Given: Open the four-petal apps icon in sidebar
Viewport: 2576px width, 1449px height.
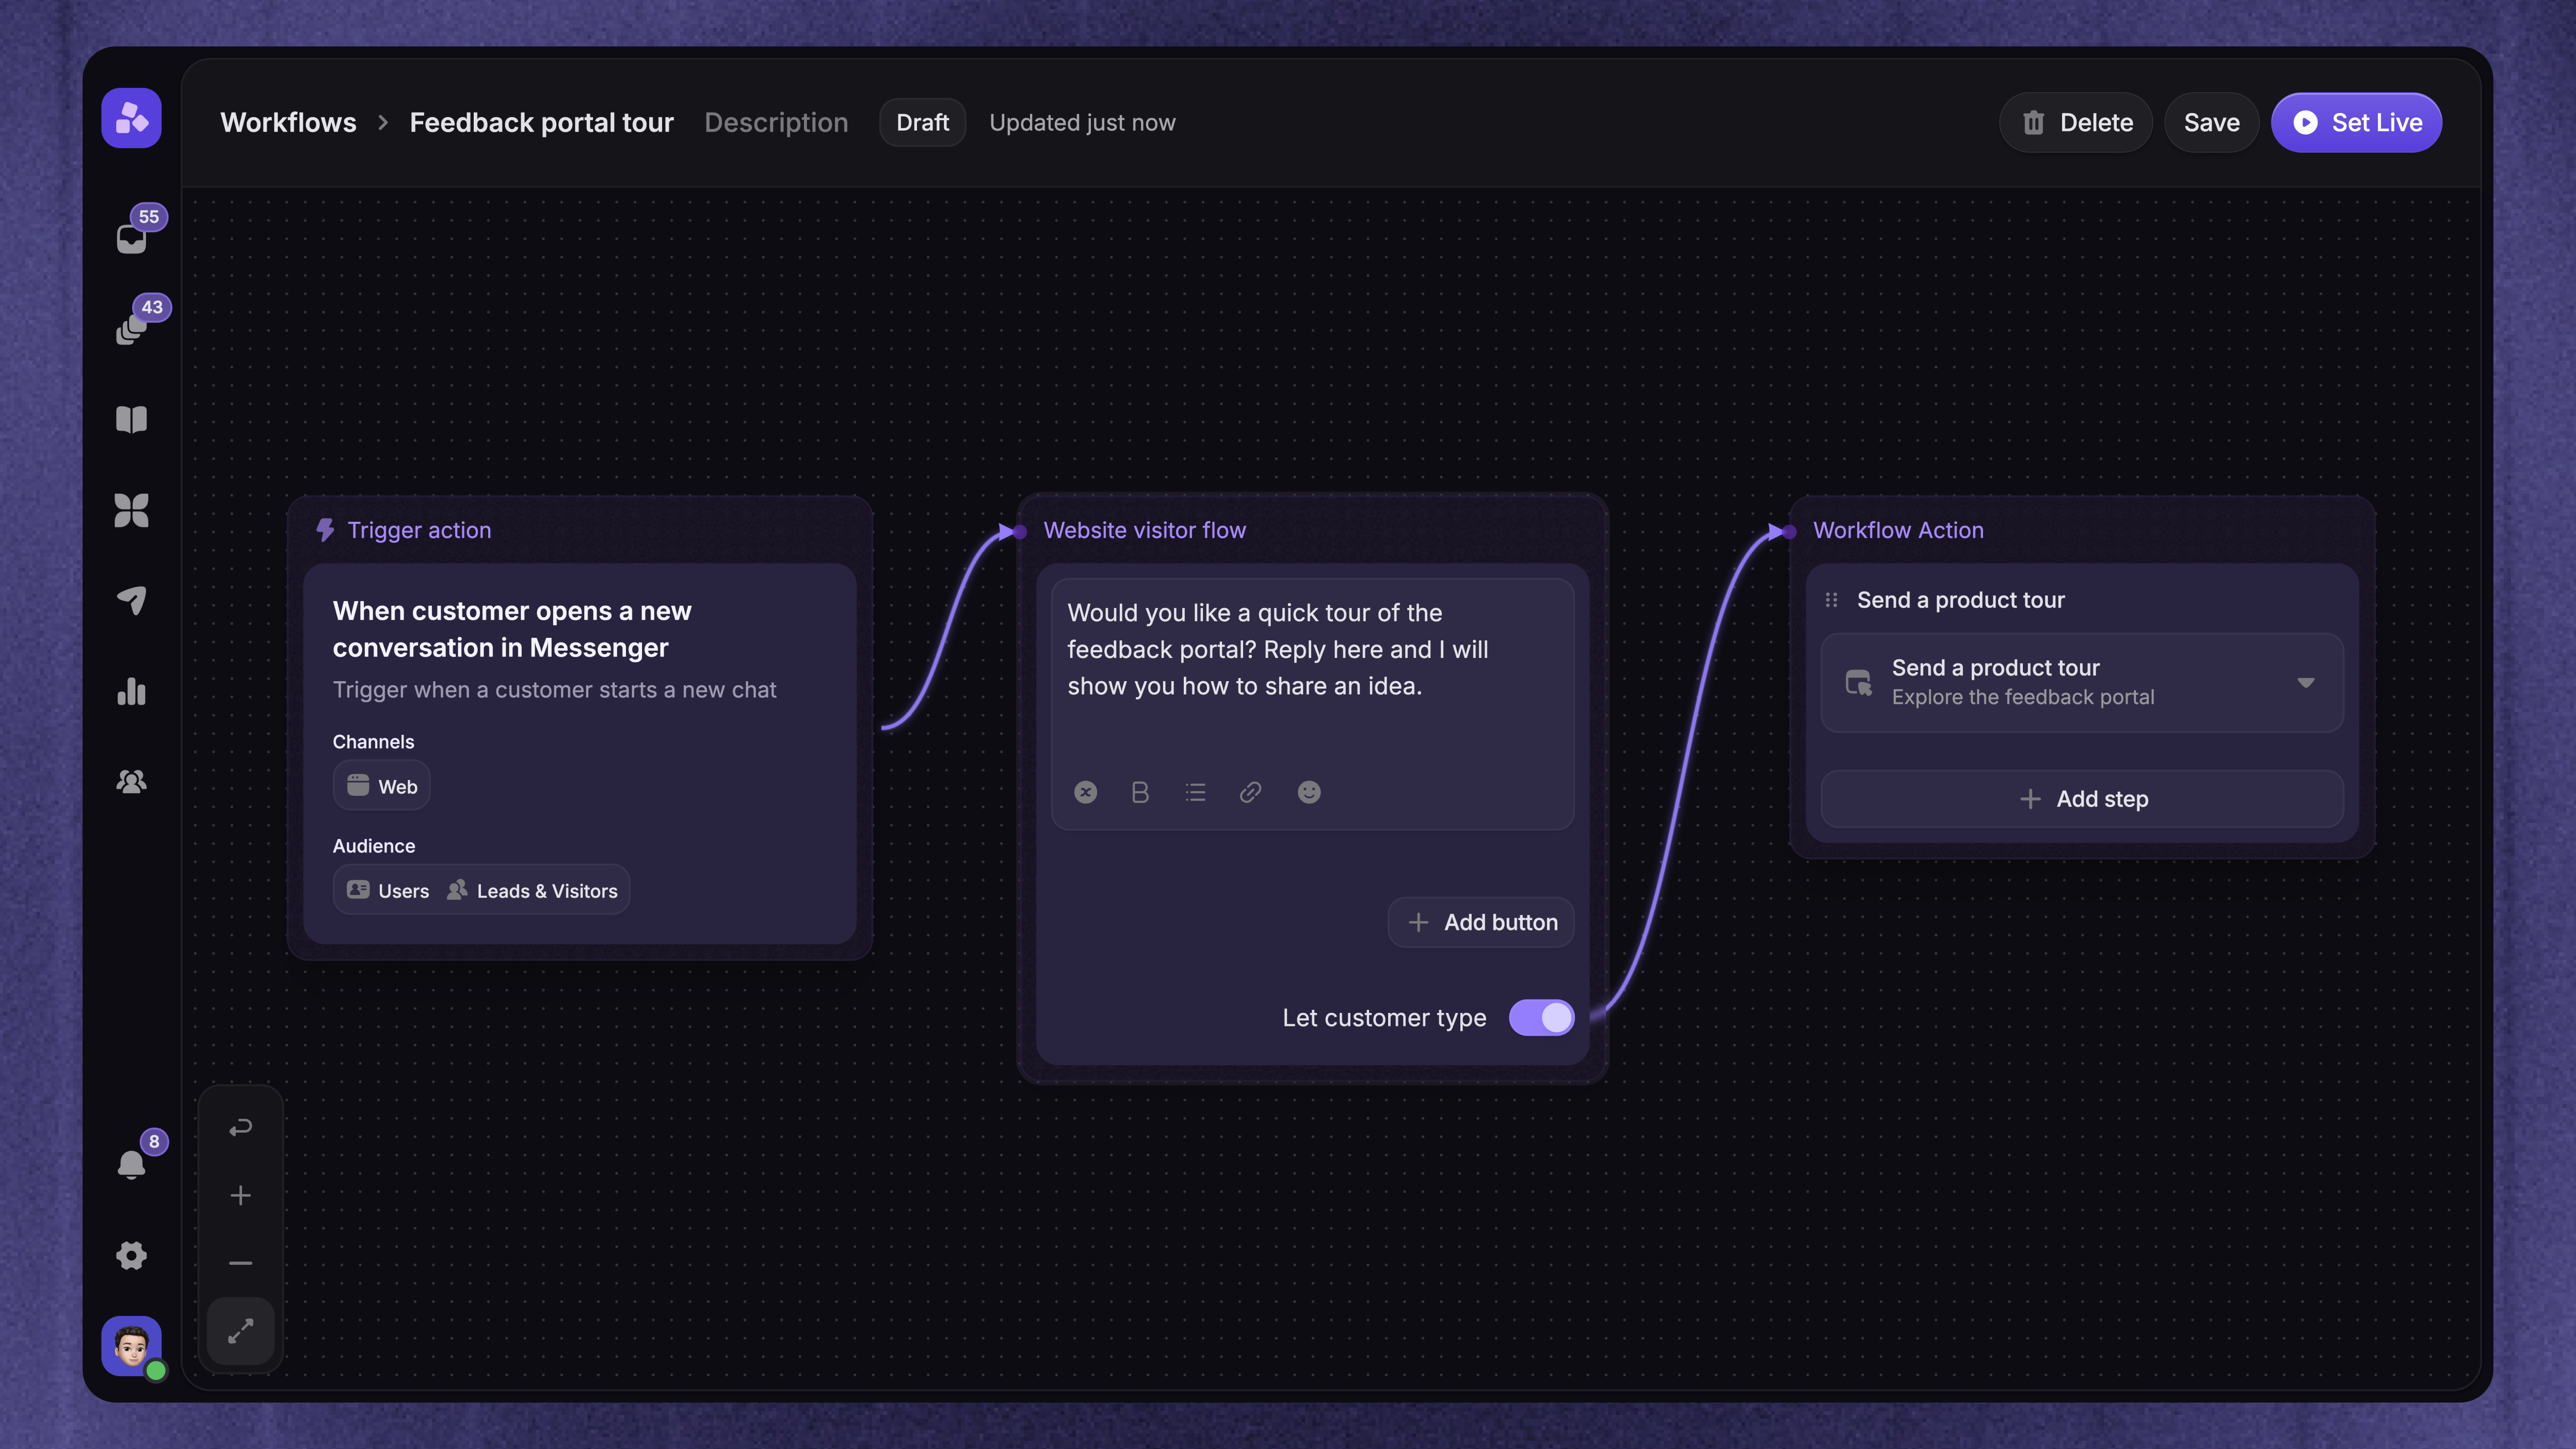Looking at the screenshot, I should (131, 510).
